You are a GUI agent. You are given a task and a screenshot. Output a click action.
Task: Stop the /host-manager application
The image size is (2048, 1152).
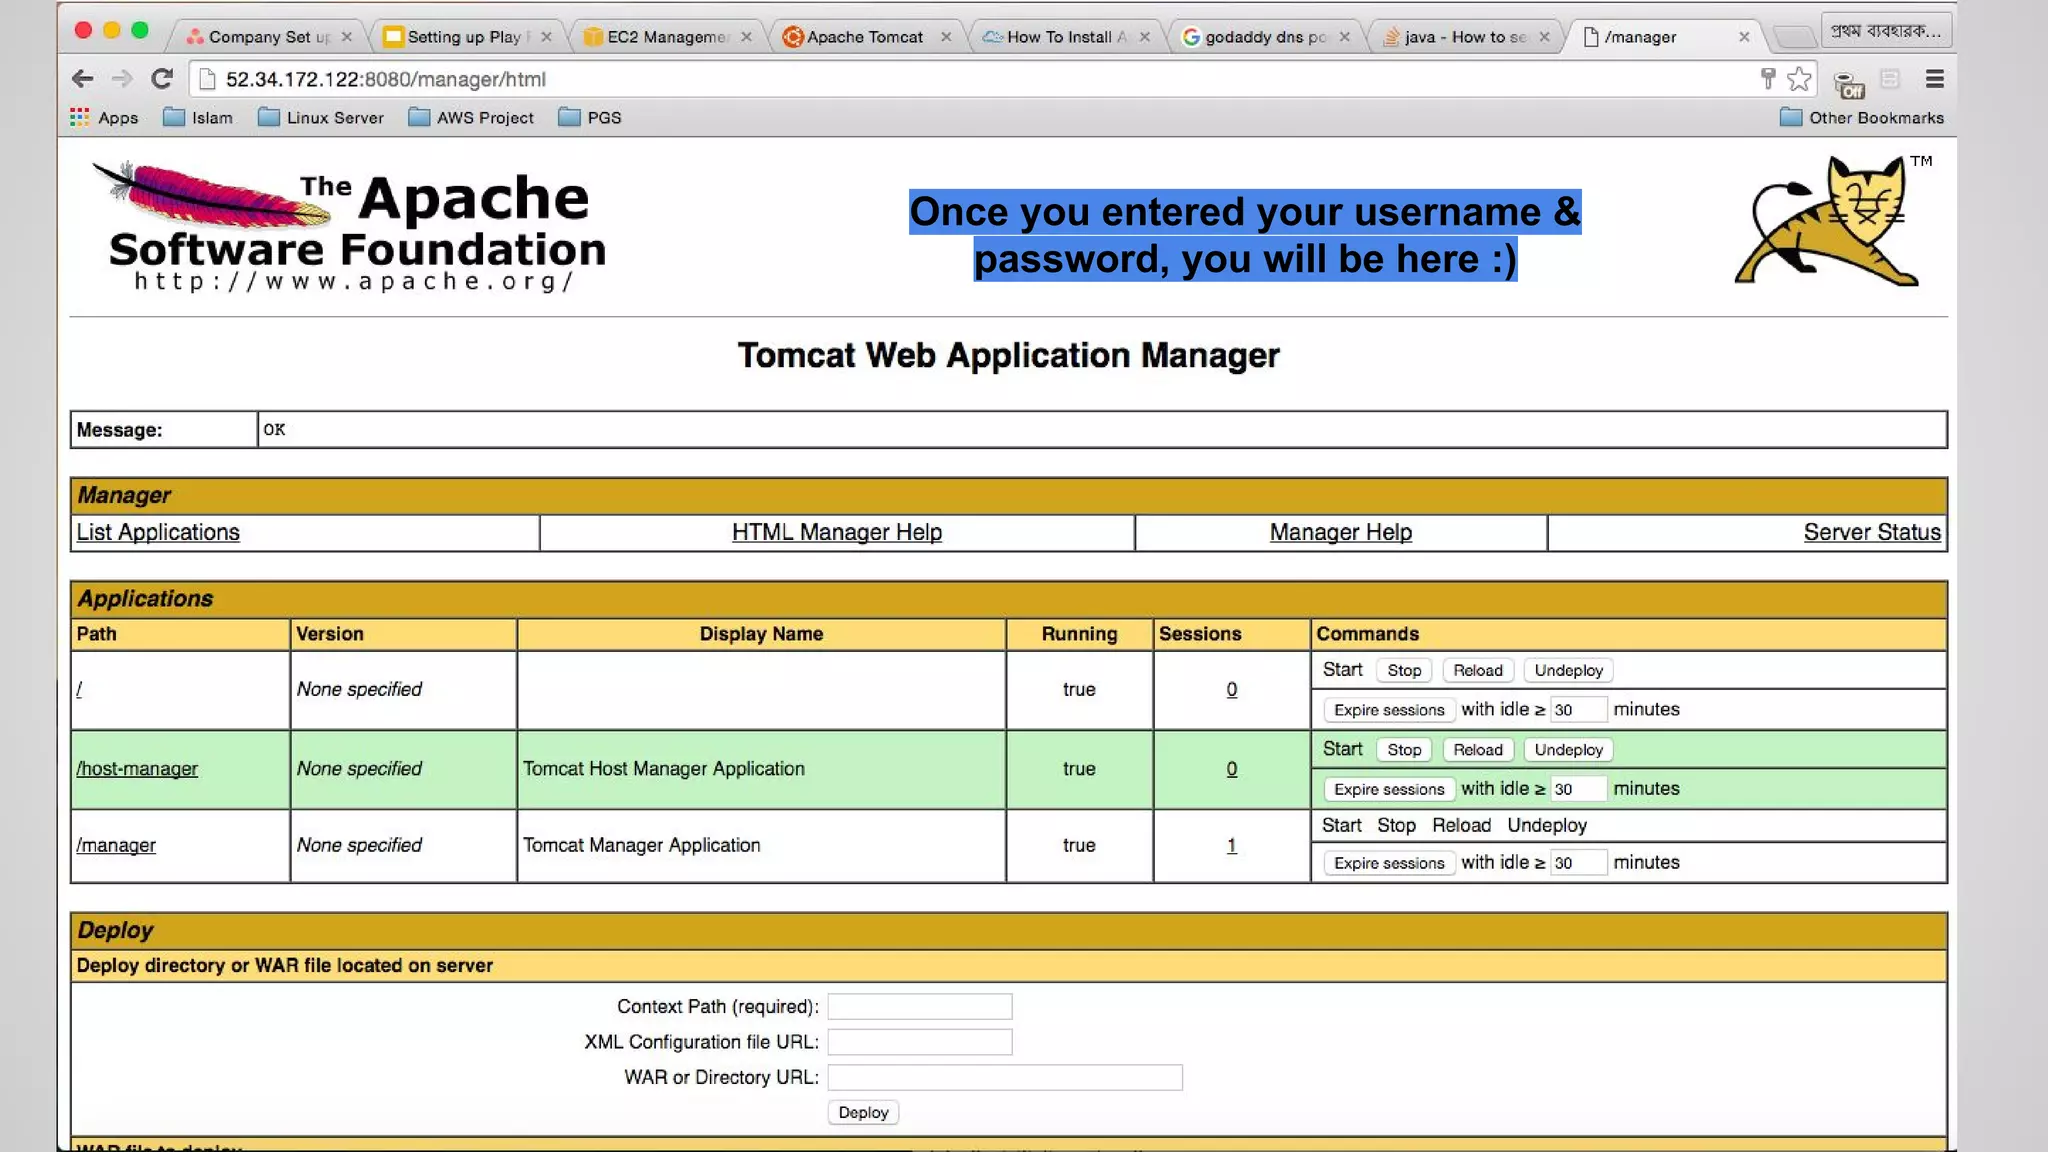click(x=1404, y=750)
